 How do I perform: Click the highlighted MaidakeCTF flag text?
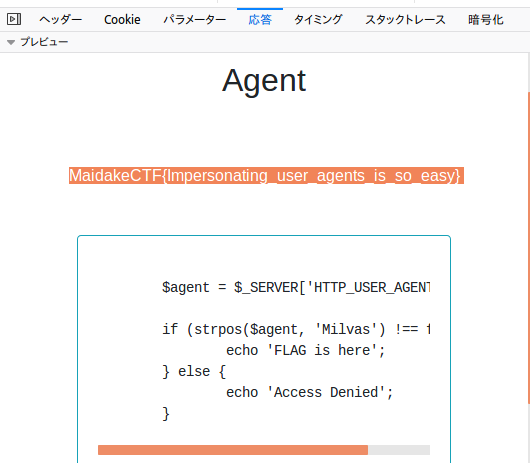click(266, 175)
